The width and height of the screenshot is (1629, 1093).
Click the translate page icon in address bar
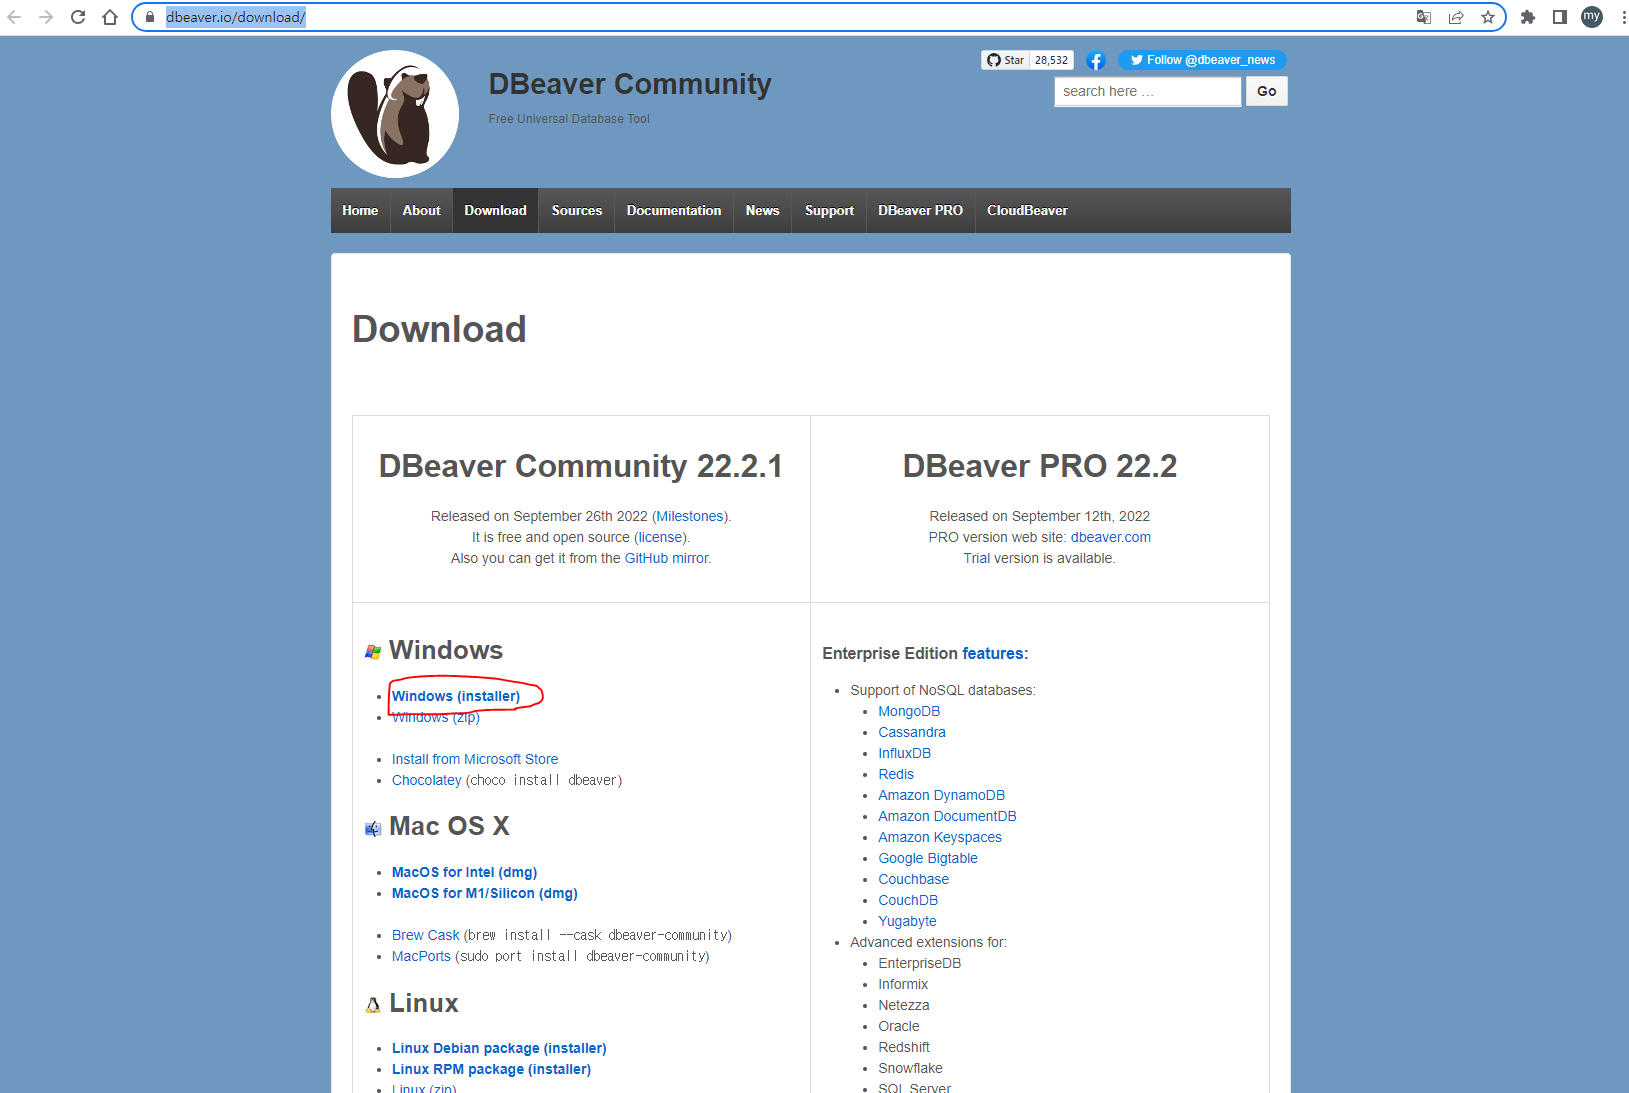(1424, 17)
